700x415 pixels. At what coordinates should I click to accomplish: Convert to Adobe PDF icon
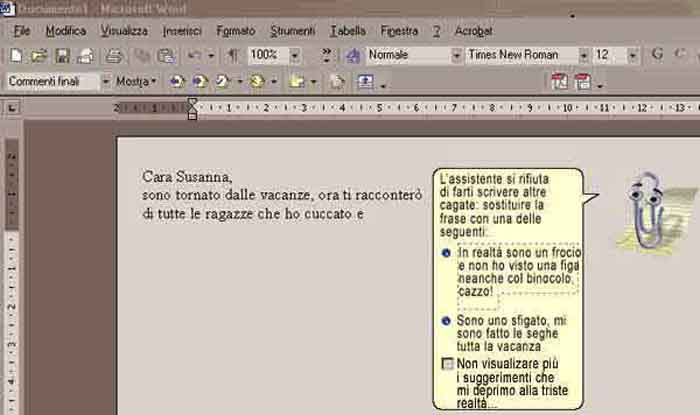560,82
